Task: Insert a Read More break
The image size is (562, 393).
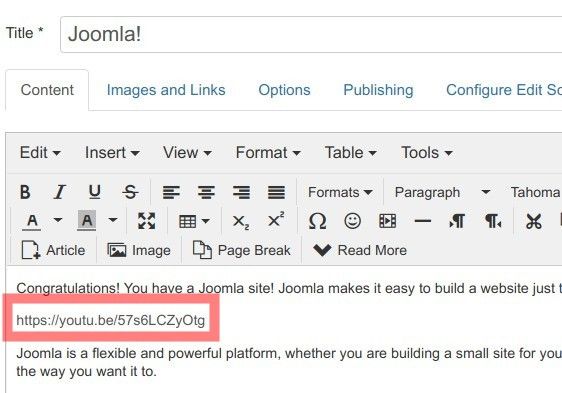Action: [360, 250]
